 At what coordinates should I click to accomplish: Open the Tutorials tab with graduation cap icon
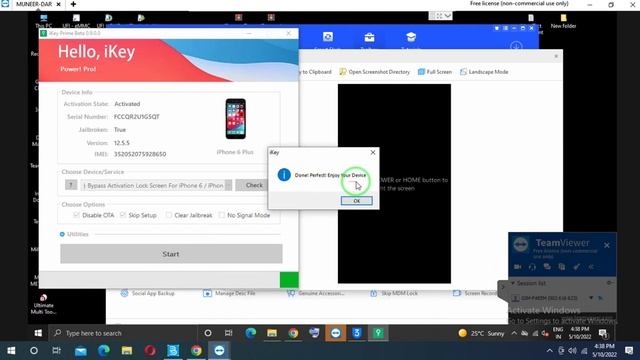click(x=411, y=40)
